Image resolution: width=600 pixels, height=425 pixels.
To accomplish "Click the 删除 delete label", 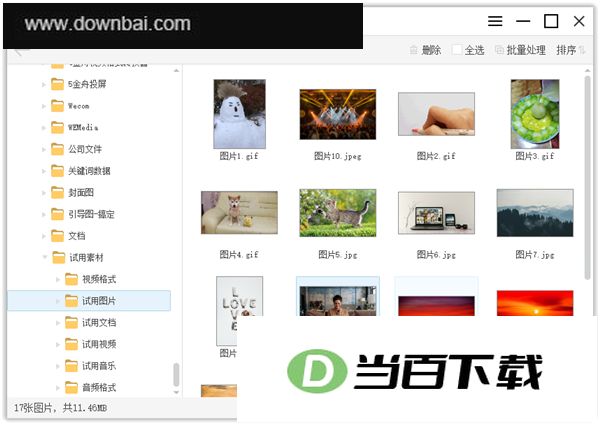I will coord(431,50).
